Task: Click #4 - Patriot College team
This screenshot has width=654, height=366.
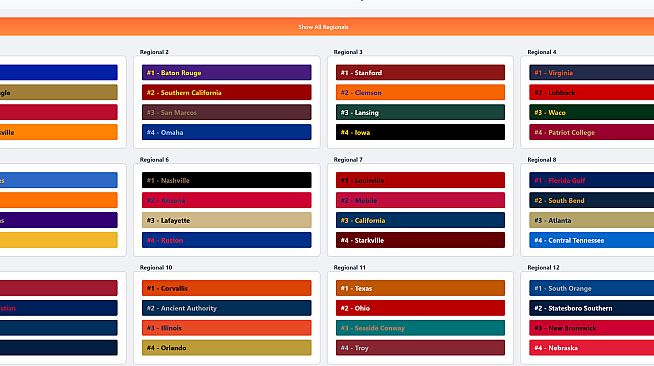Action: 591,132
